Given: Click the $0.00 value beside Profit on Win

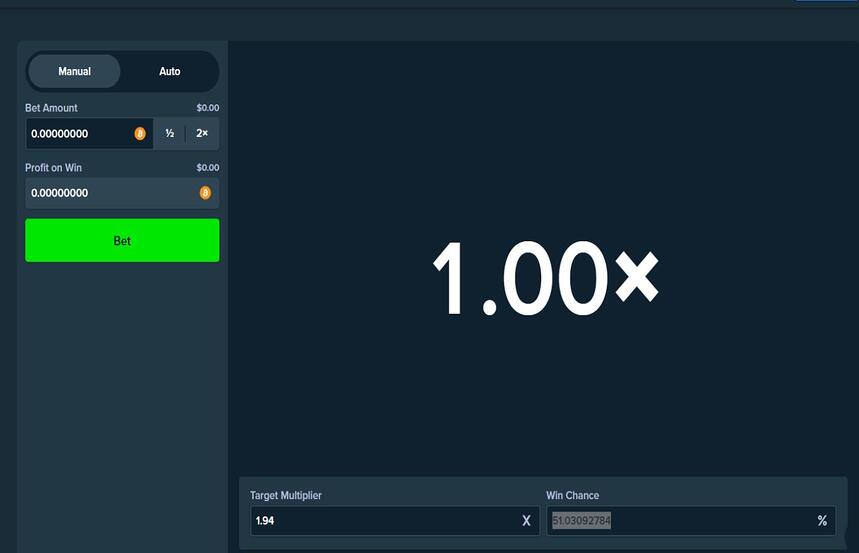Looking at the screenshot, I should coord(208,168).
